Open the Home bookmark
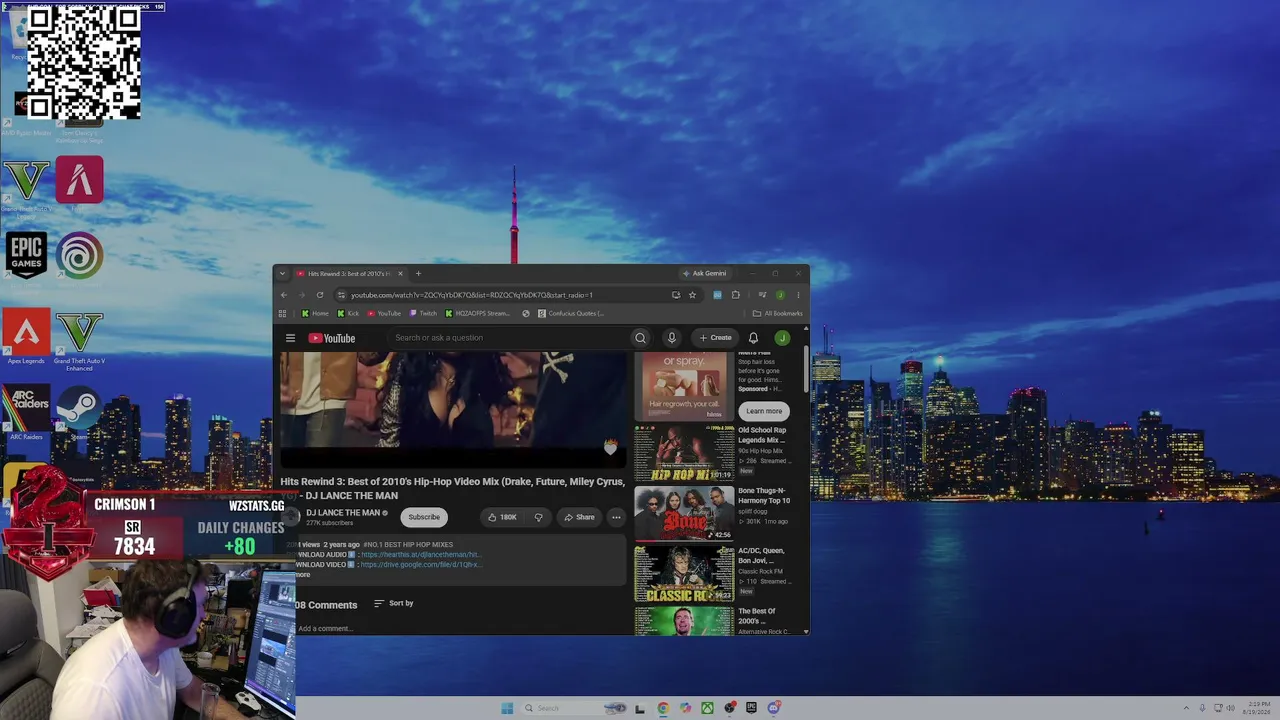 pos(314,314)
